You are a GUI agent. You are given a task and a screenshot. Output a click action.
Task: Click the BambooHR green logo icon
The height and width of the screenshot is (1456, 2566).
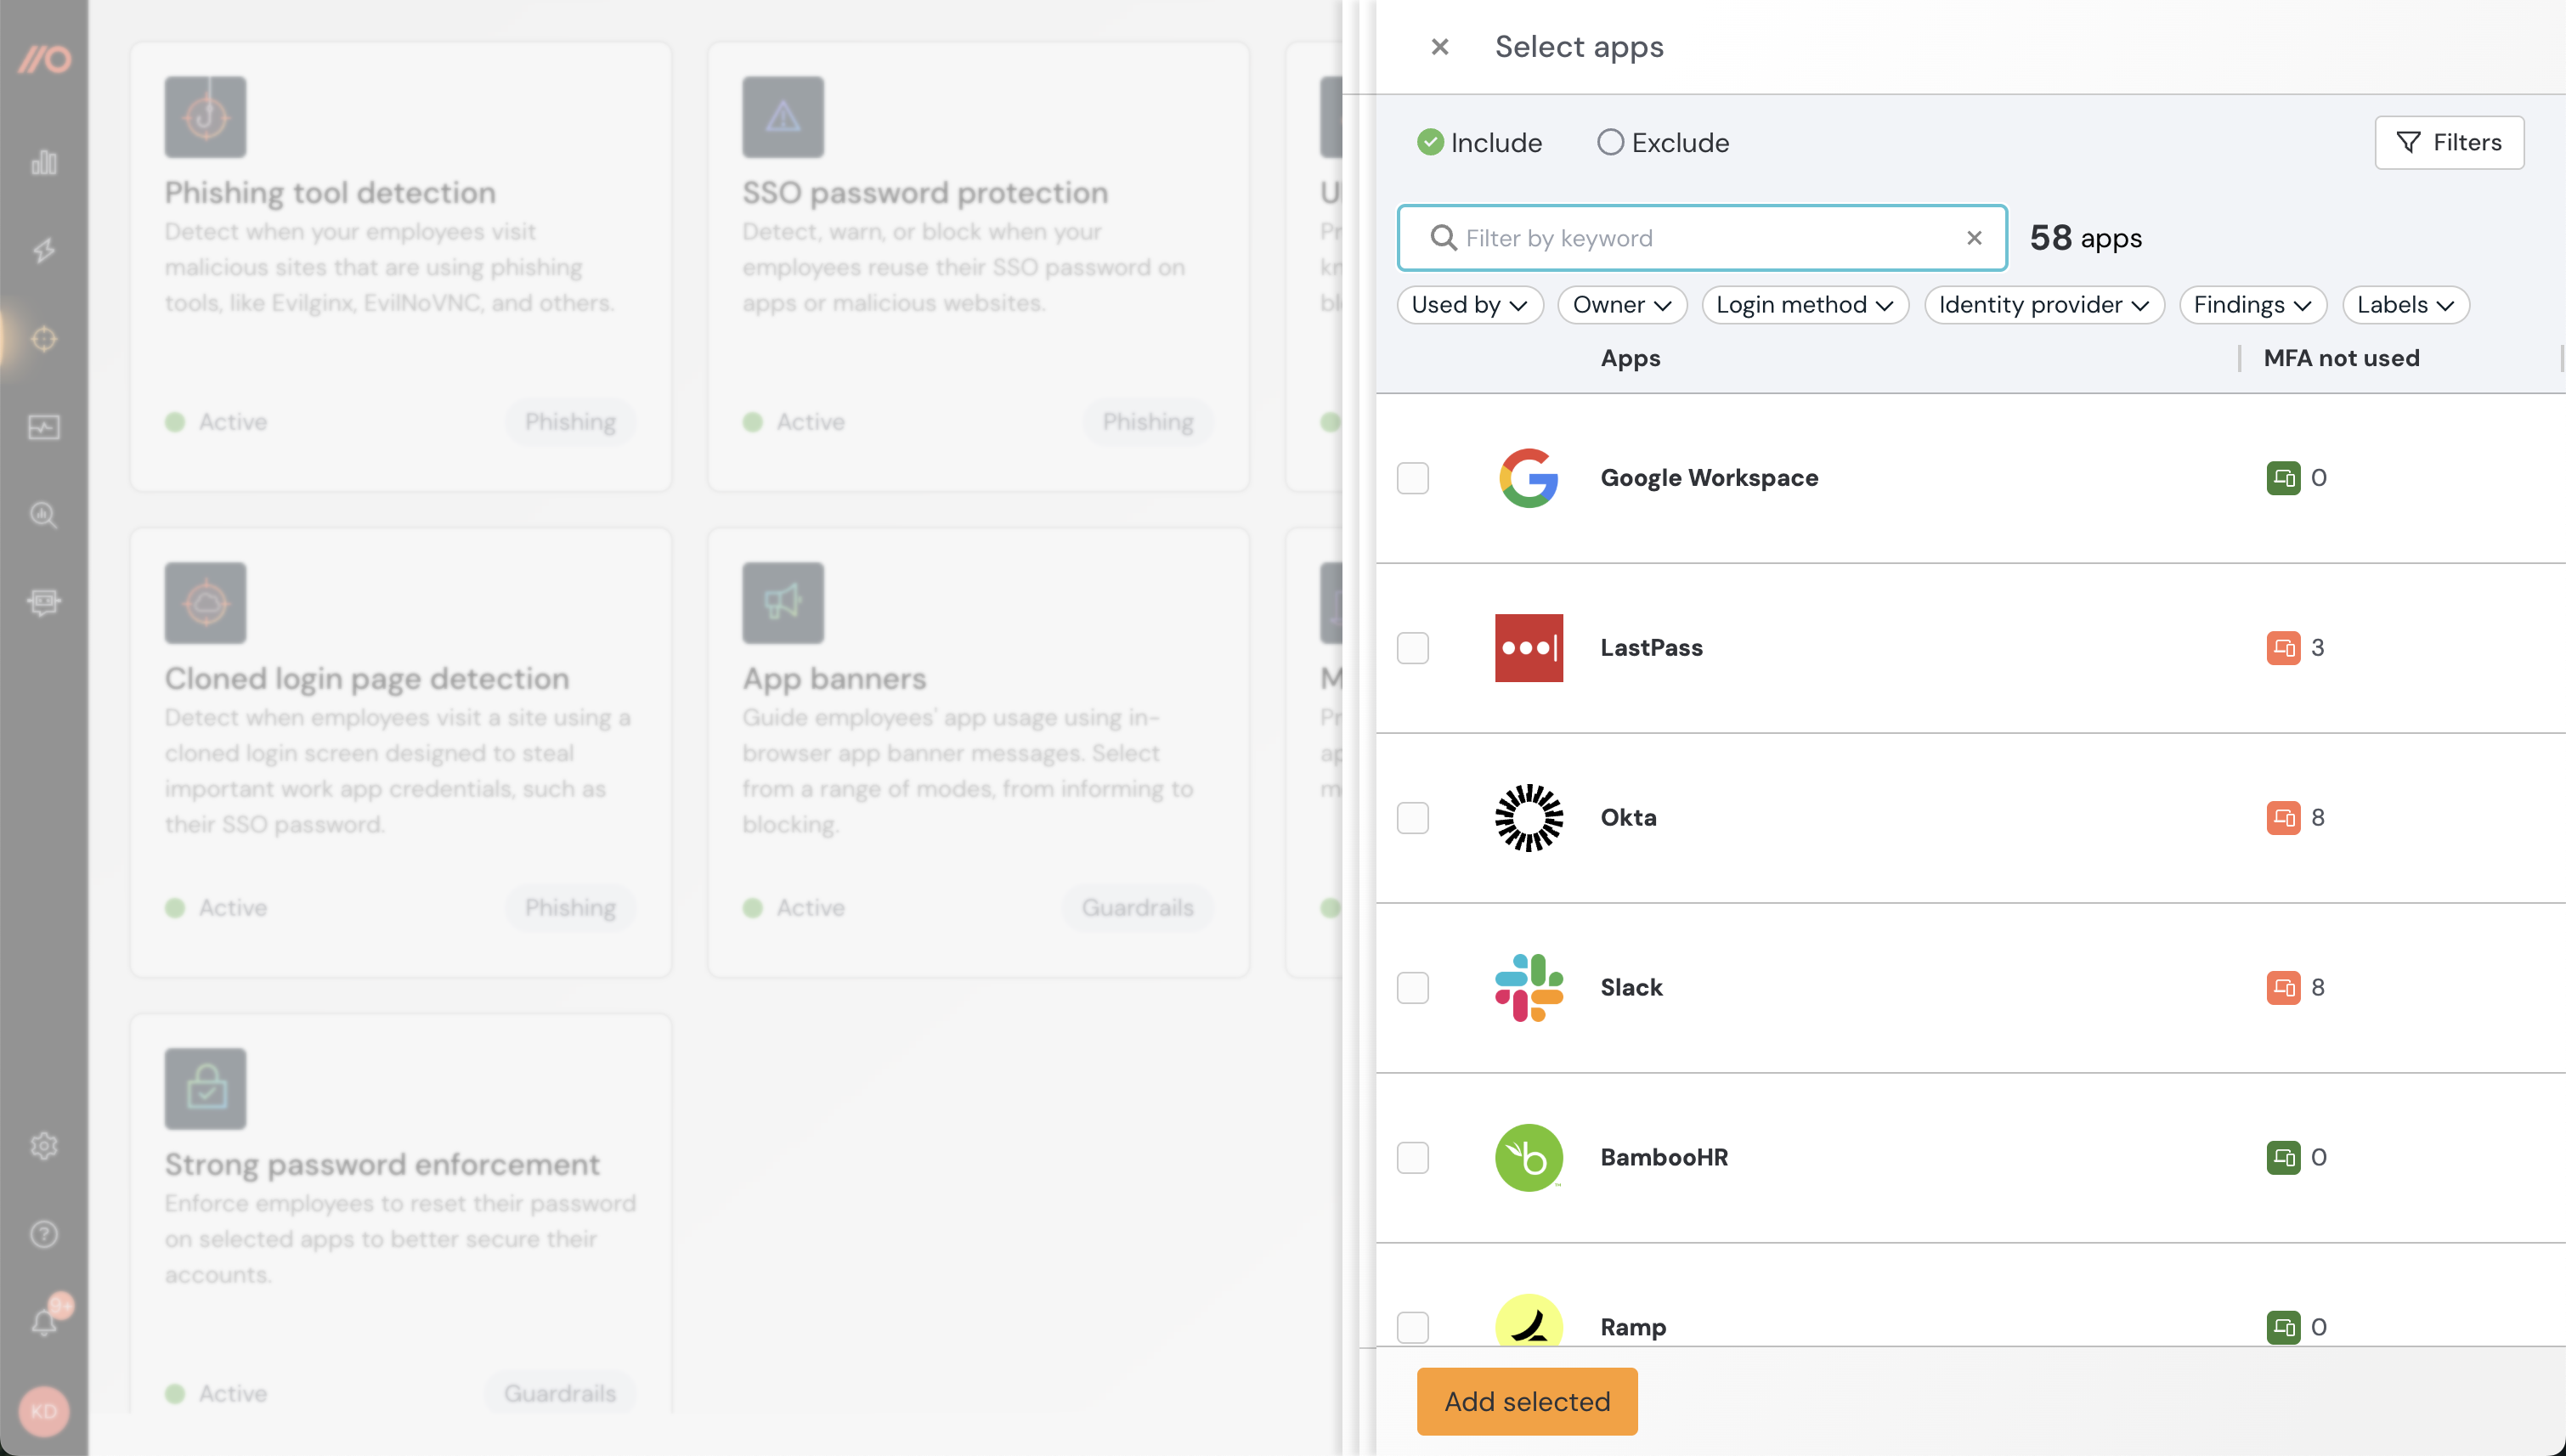(x=1528, y=1157)
